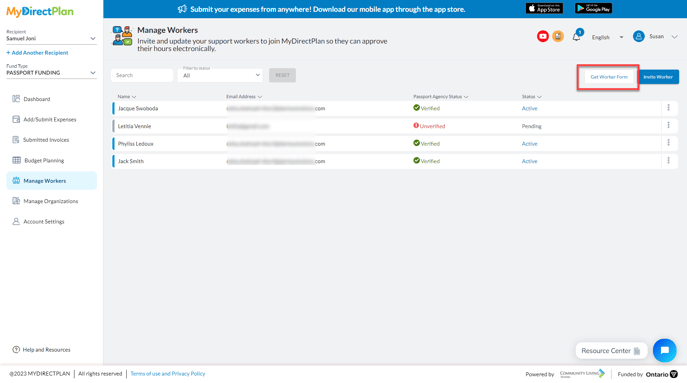The image size is (687, 383).
Task: Open Google Play download badge
Action: 593,8
